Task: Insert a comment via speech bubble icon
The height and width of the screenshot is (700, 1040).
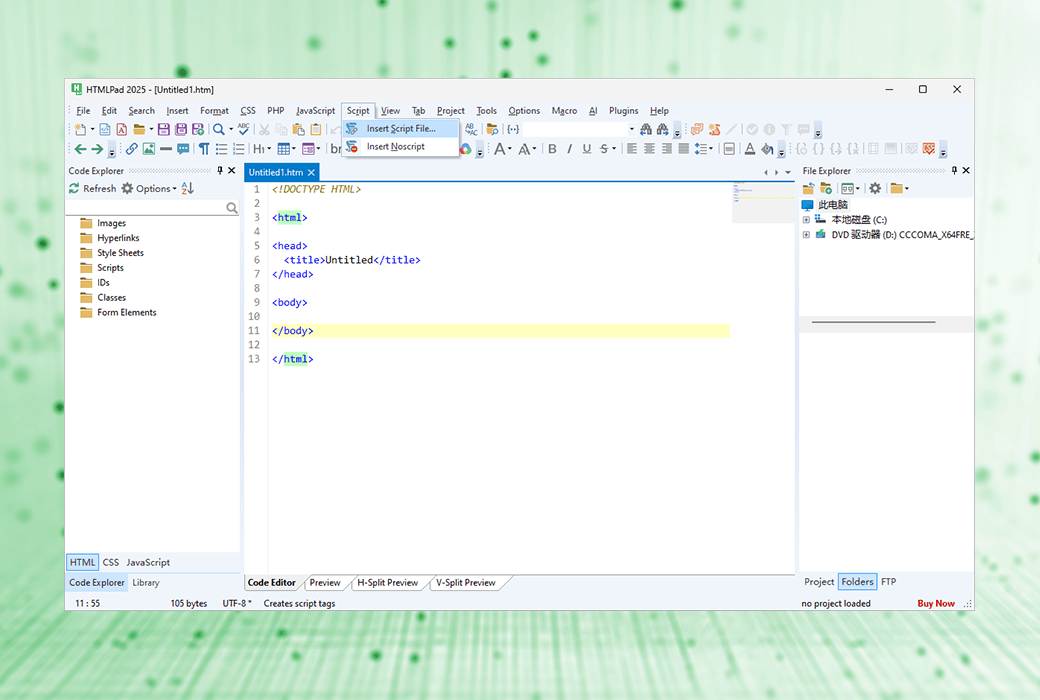Action: 183,149
